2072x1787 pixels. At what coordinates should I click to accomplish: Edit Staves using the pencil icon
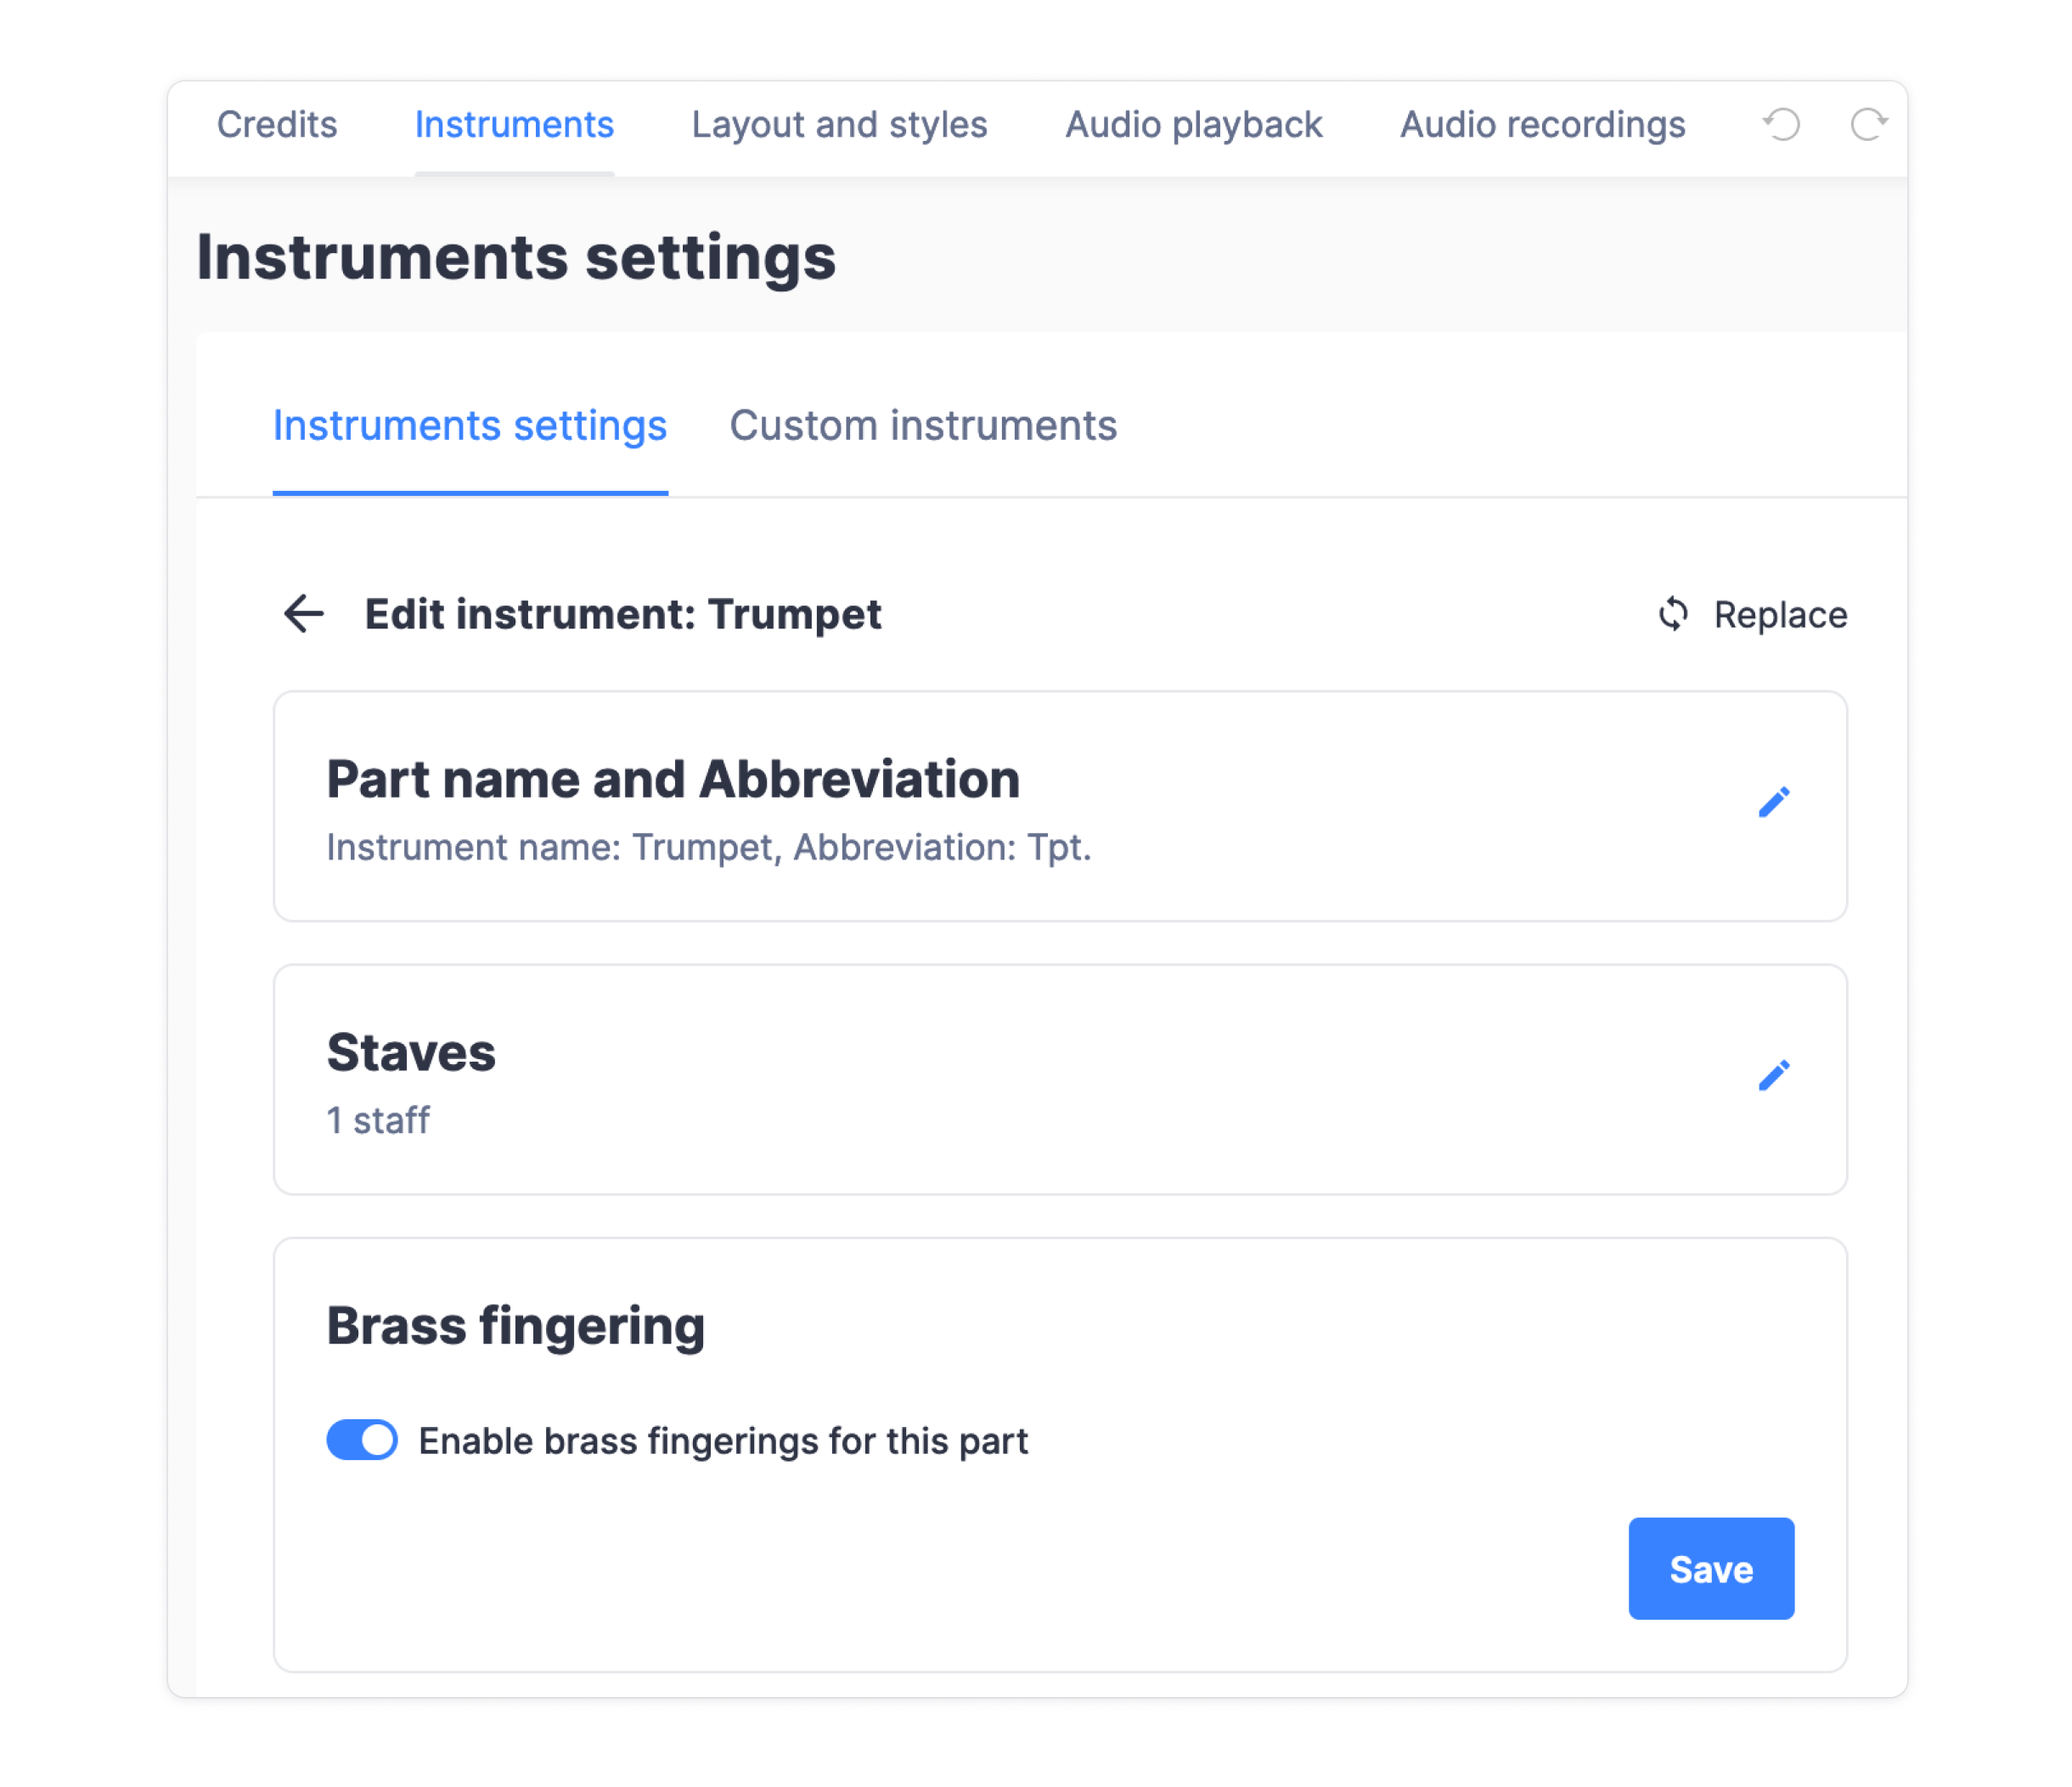coord(1774,1076)
